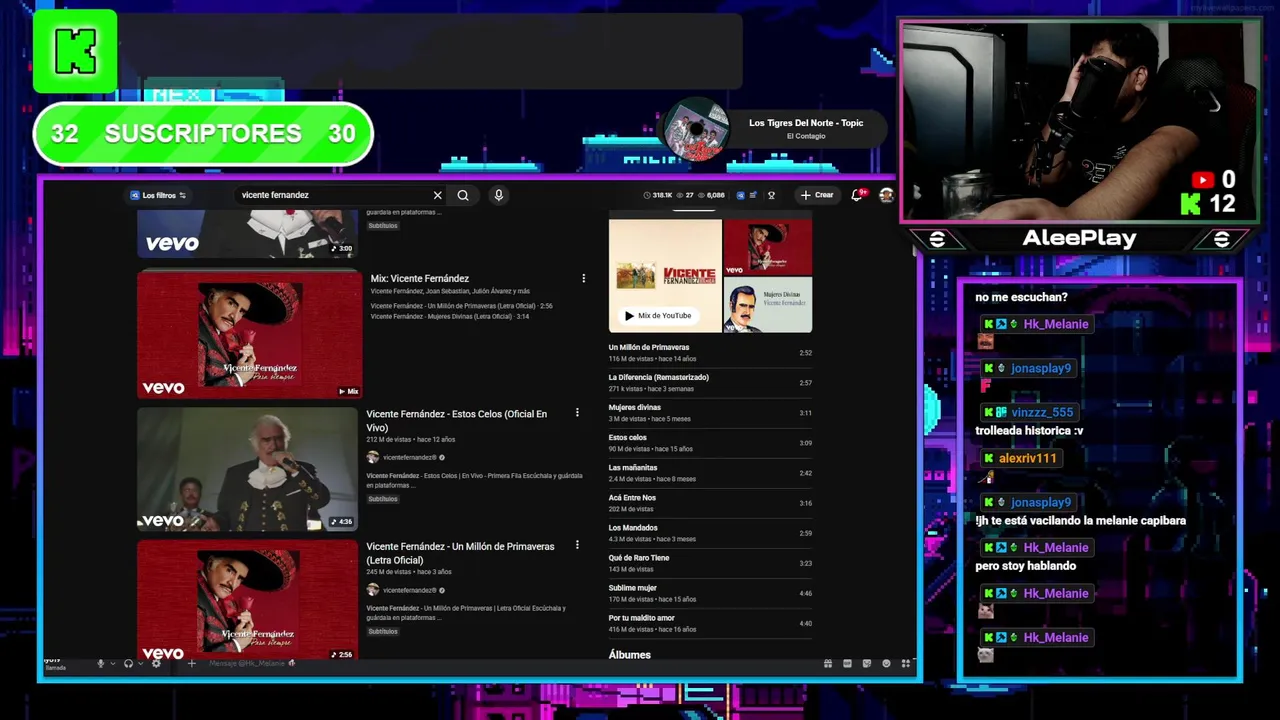Click the plus attach button in Discord
The width and height of the screenshot is (1280, 720).
tap(191, 664)
